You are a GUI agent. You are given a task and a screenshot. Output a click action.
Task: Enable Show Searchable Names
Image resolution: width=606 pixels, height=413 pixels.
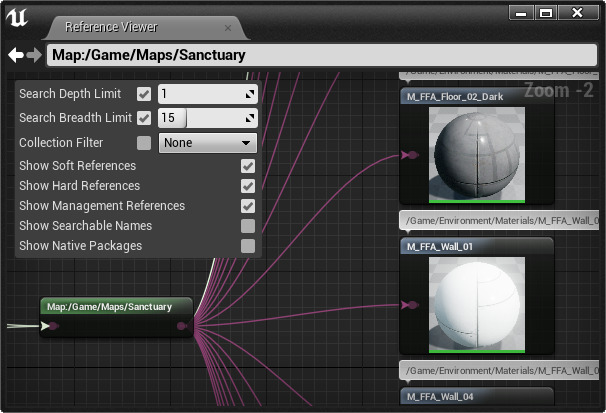(248, 226)
